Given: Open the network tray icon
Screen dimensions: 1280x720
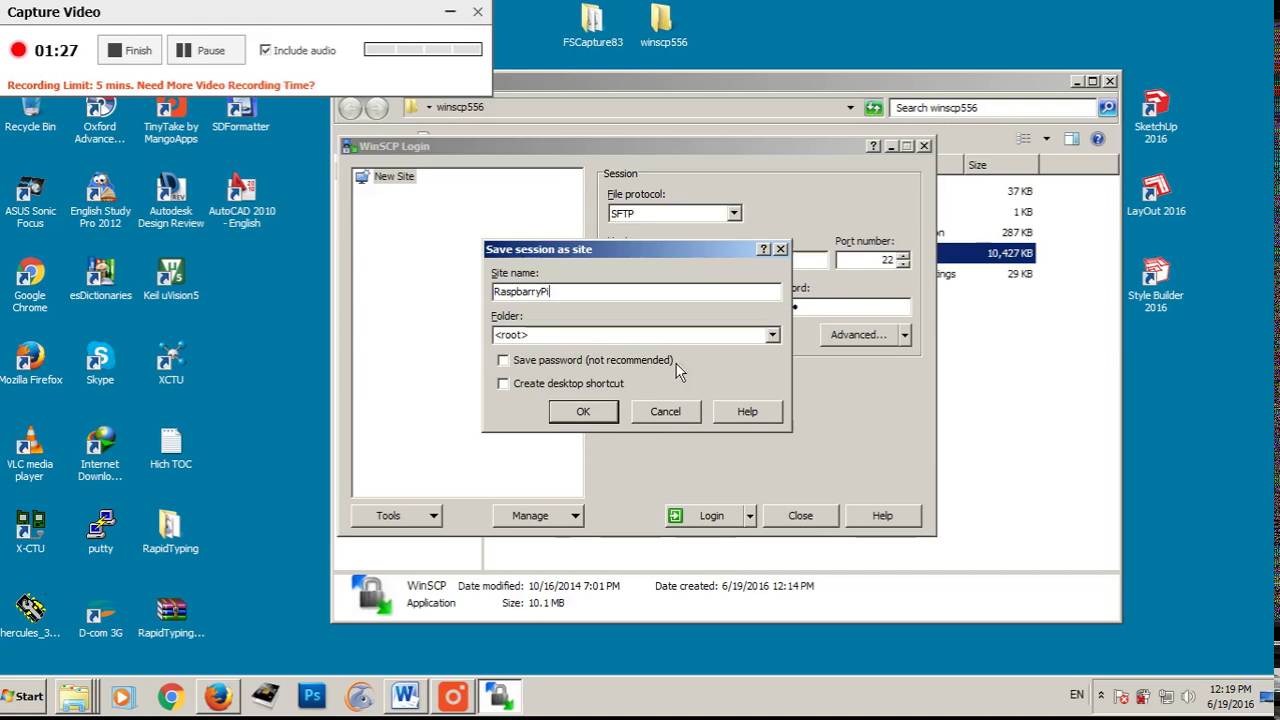Looking at the screenshot, I should click(1166, 696).
